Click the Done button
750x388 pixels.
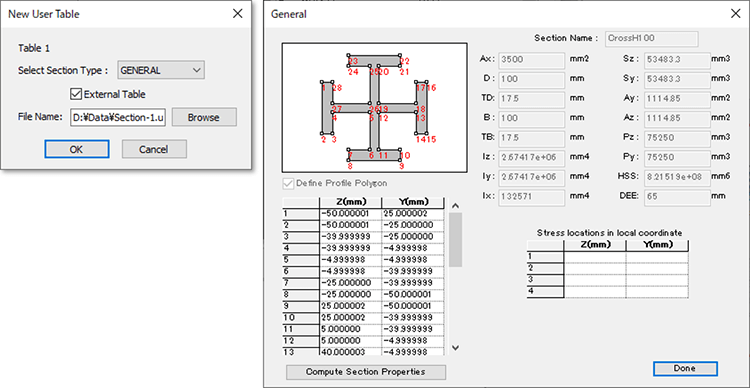tap(685, 368)
